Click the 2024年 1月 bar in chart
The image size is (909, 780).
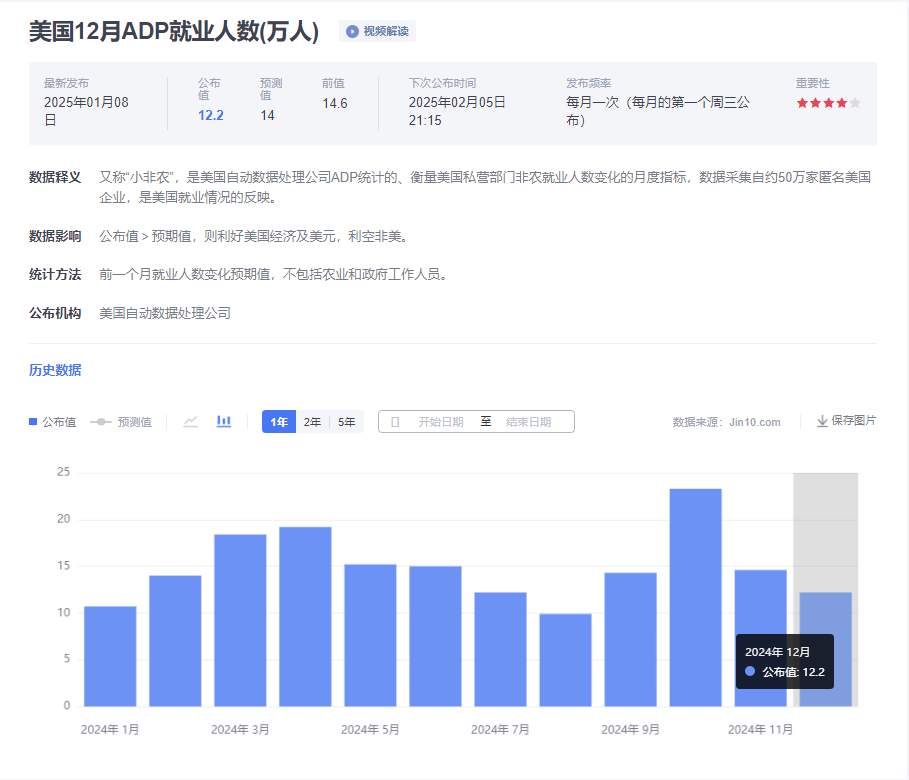tap(110, 656)
